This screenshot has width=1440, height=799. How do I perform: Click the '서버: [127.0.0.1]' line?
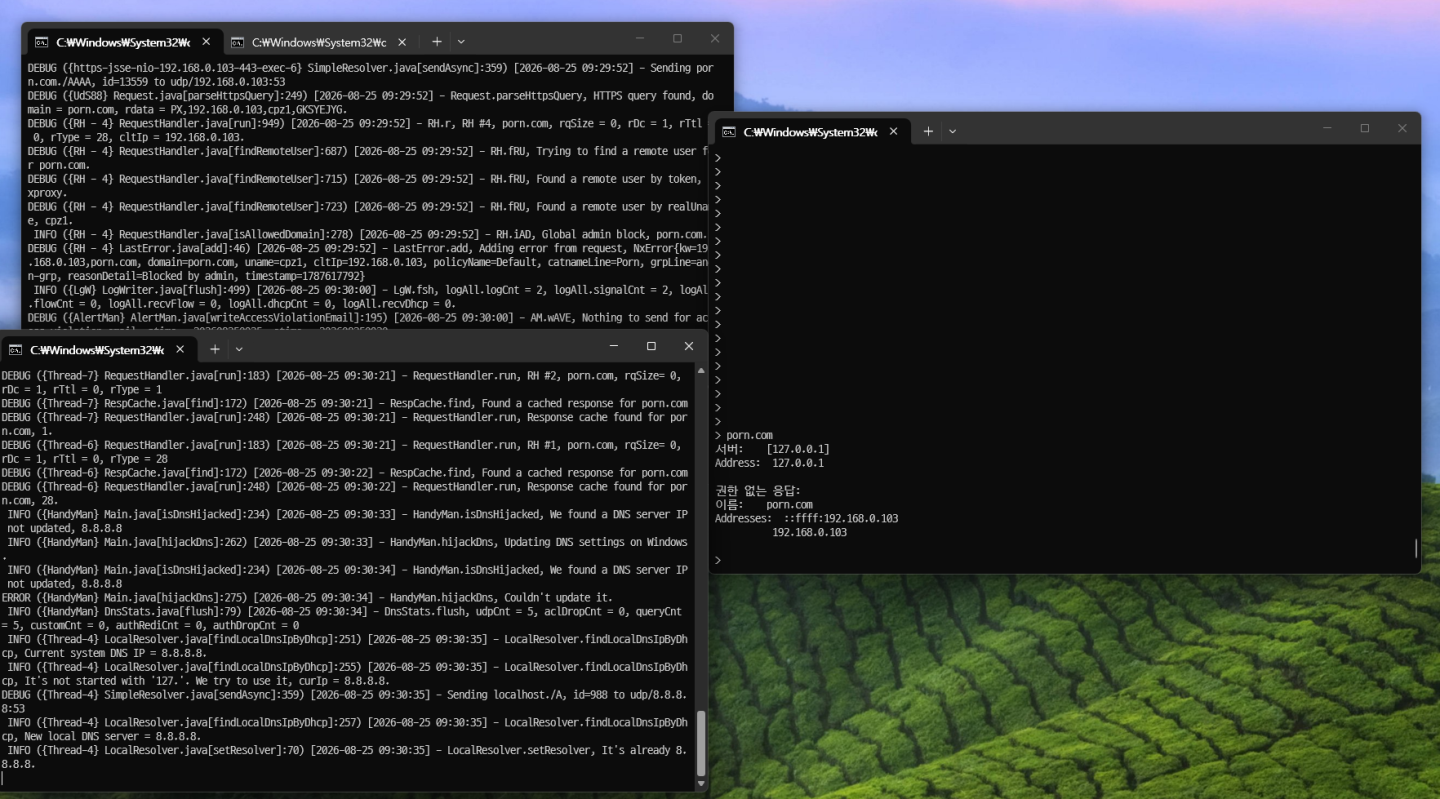pyautogui.click(x=772, y=449)
